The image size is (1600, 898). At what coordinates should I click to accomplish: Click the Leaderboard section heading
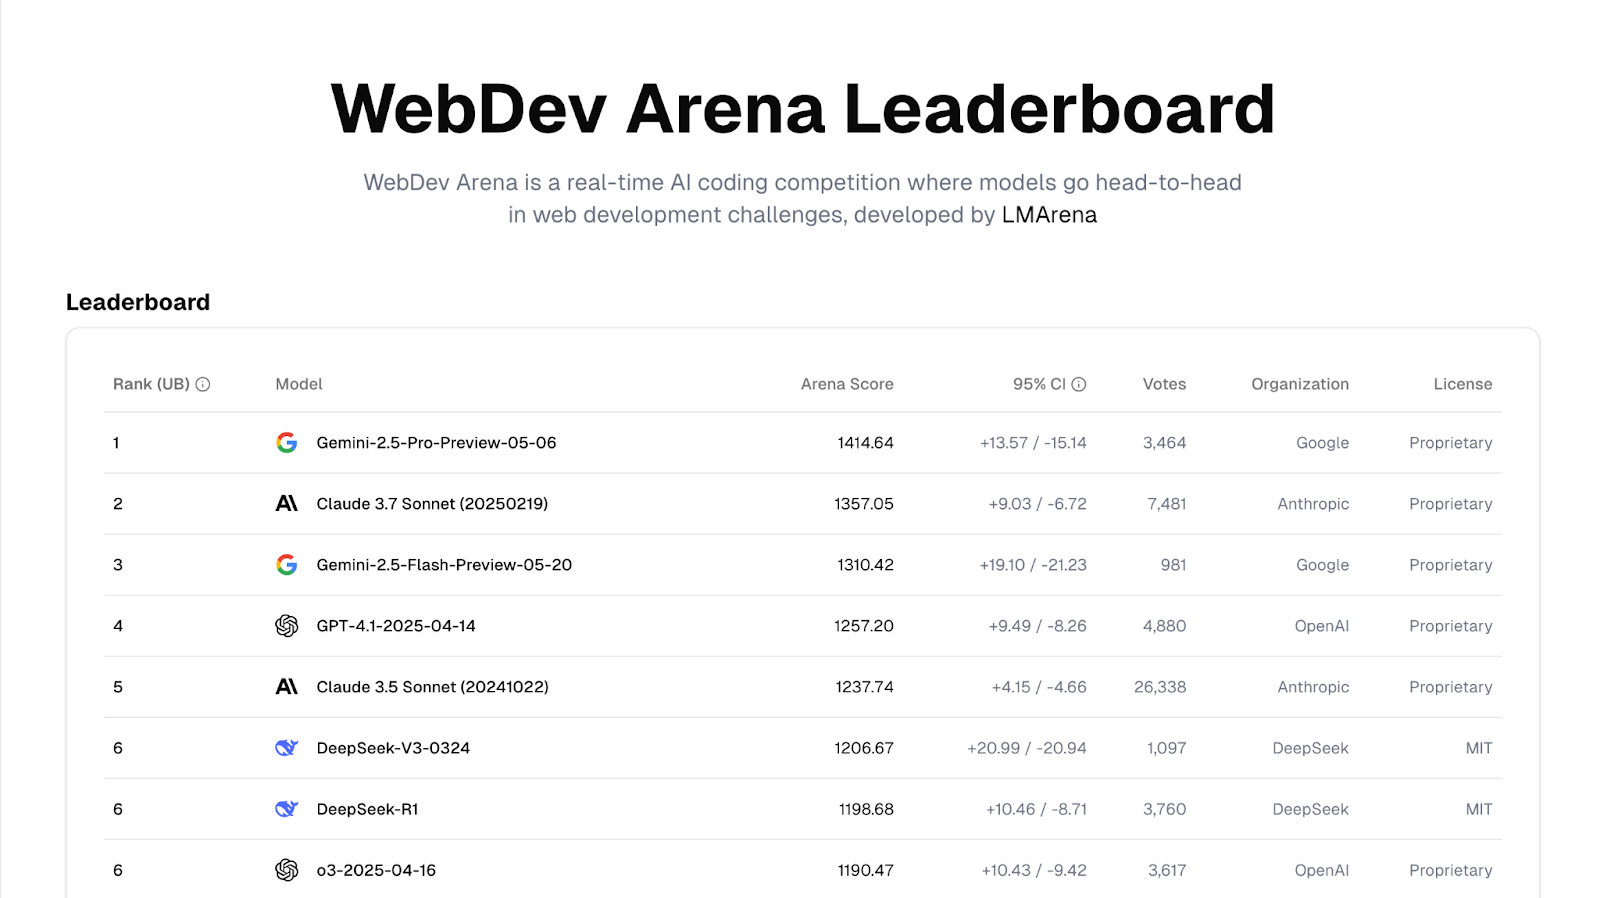(138, 302)
